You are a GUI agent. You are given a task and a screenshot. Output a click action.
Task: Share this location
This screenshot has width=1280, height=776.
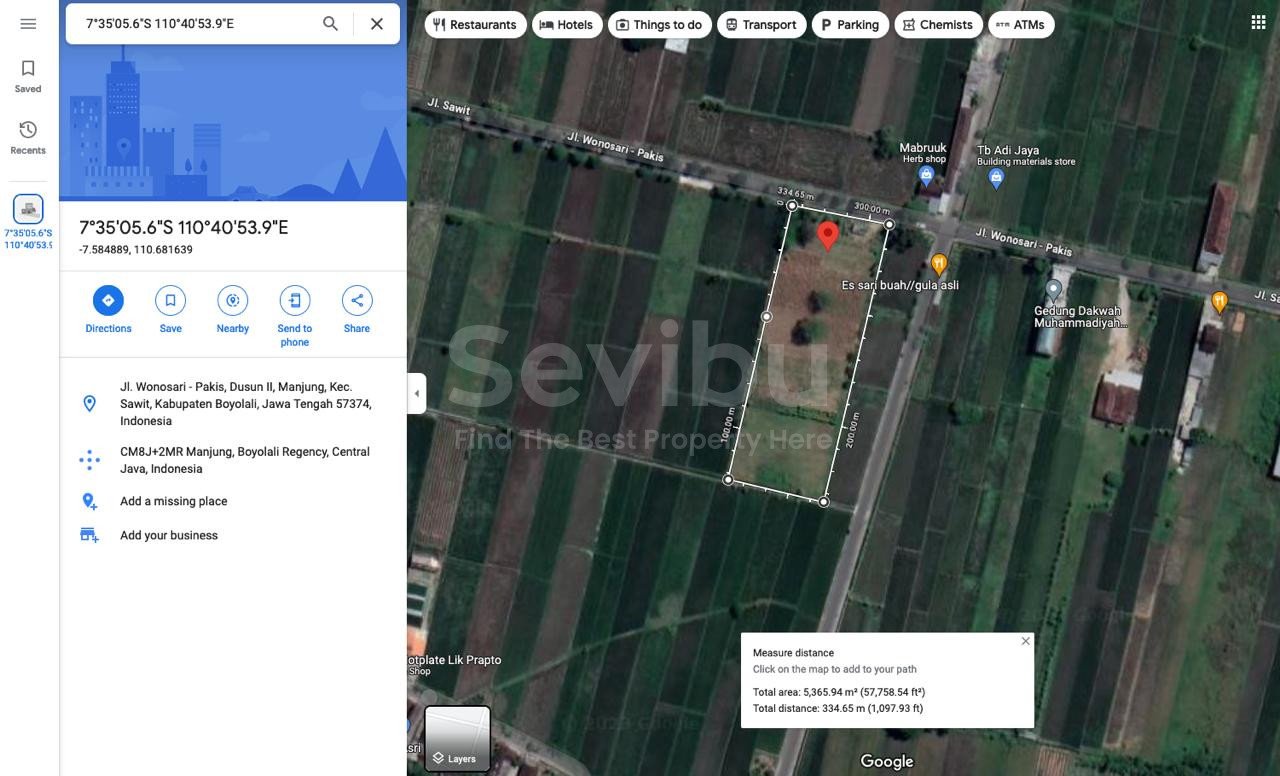[x=356, y=301]
